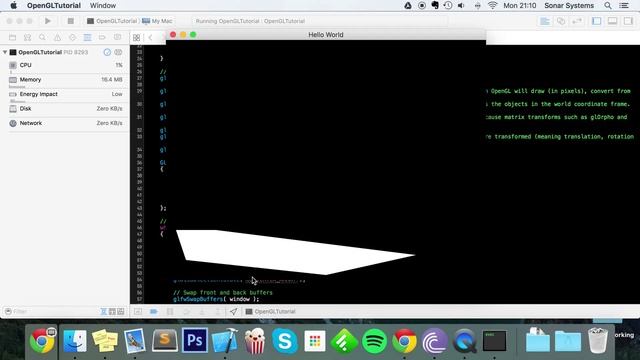Show the version editor
Image resolution: width=640 pixels, height=360 pixels.
pyautogui.click(x=577, y=21)
